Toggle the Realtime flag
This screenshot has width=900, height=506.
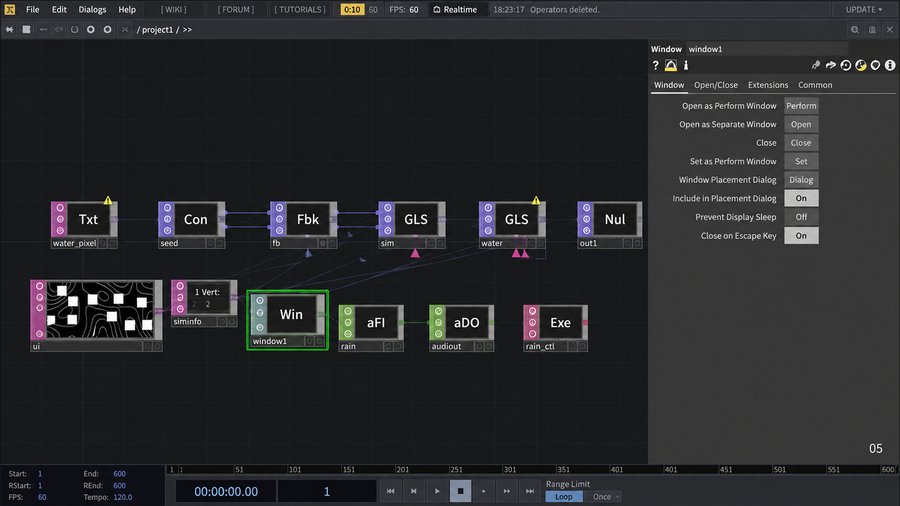point(455,9)
